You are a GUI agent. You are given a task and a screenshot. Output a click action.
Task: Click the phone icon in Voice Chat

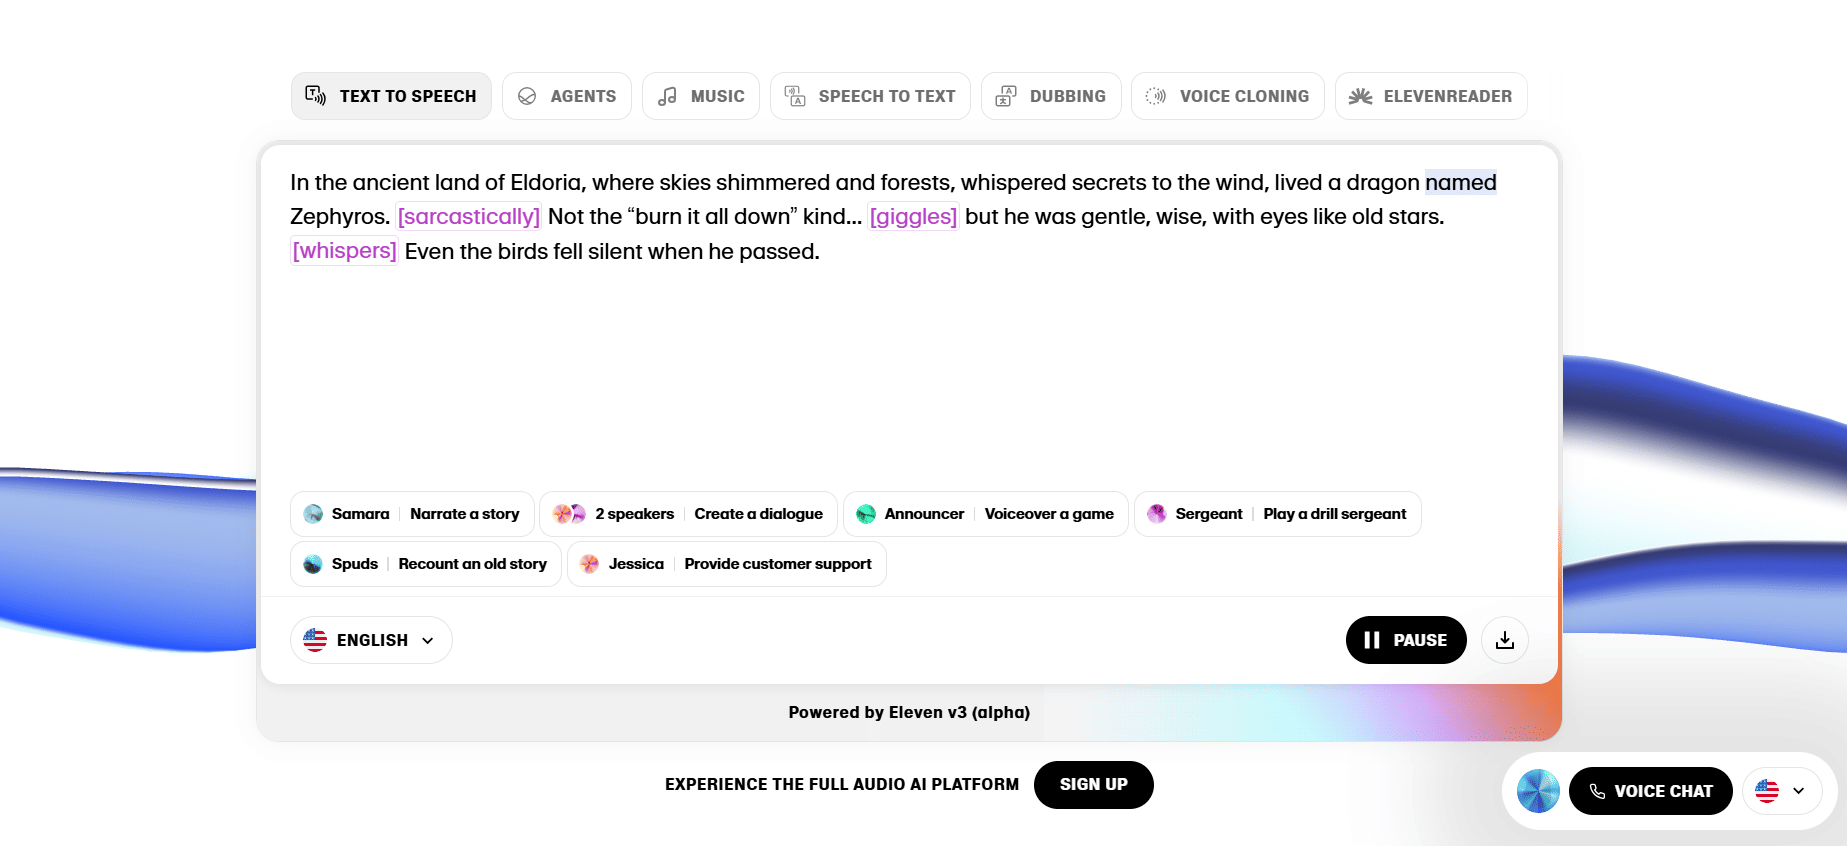pyautogui.click(x=1597, y=791)
